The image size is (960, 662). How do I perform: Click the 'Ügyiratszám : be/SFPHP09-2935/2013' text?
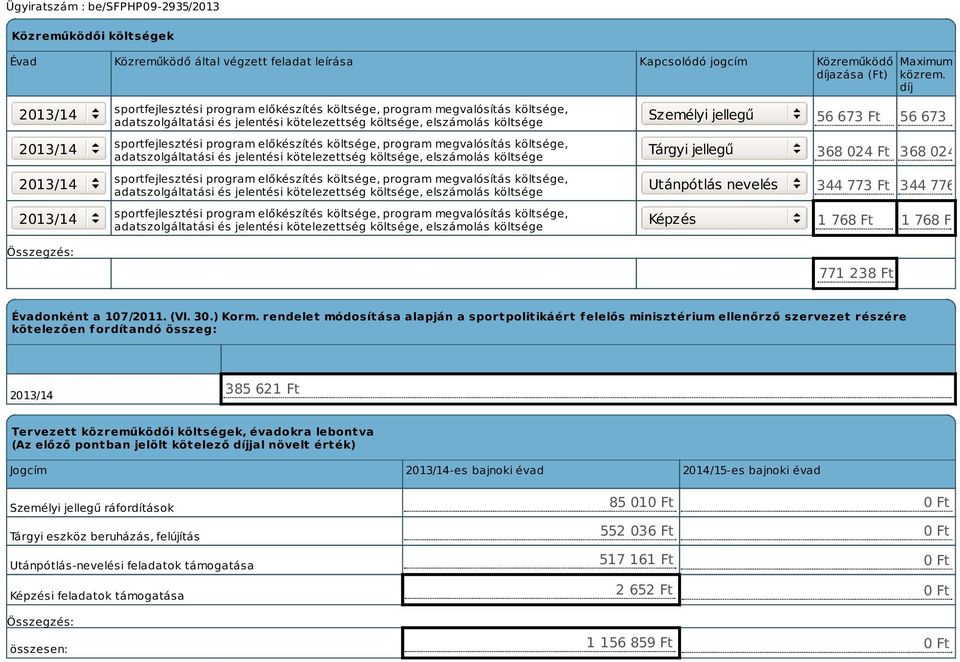coord(113,7)
